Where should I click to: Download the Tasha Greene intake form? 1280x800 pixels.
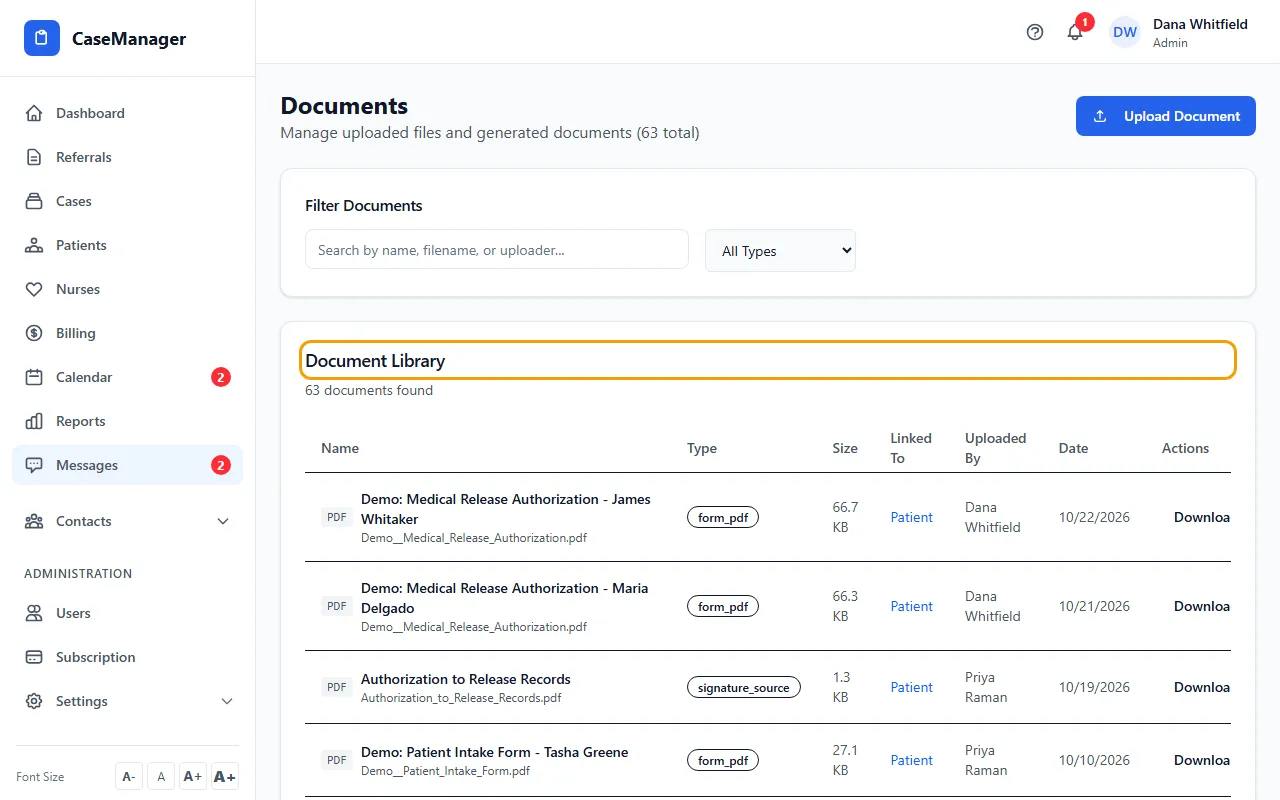pyautogui.click(x=1202, y=760)
